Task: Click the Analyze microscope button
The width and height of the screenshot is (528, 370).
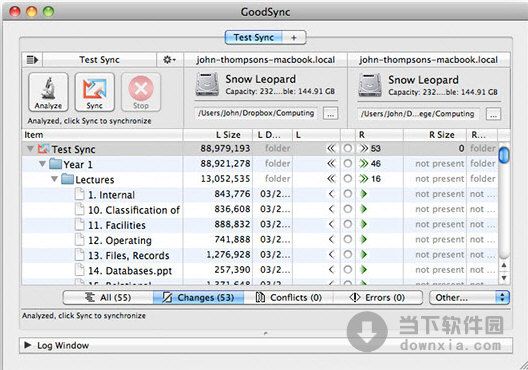Action: [48, 92]
